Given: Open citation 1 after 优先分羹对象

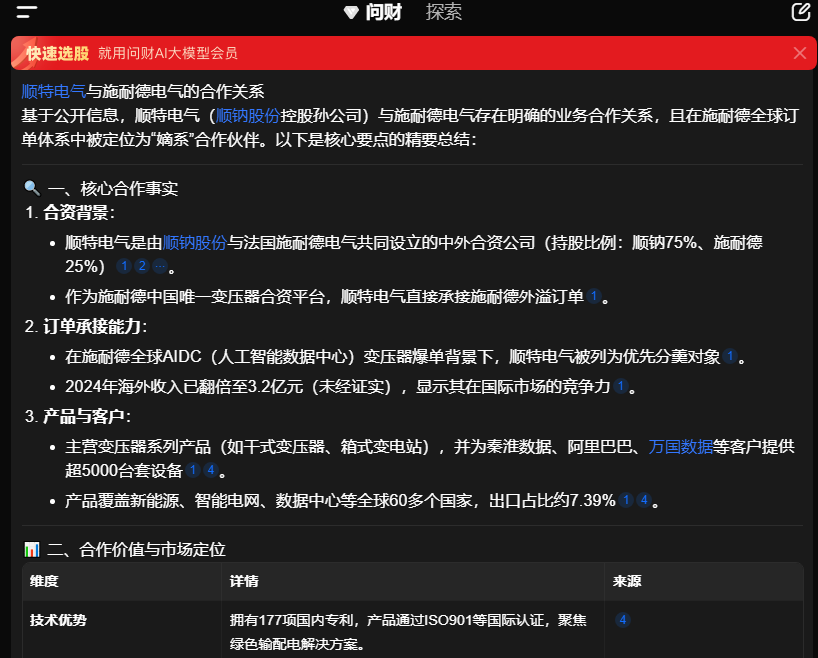Looking at the screenshot, I should [730, 356].
